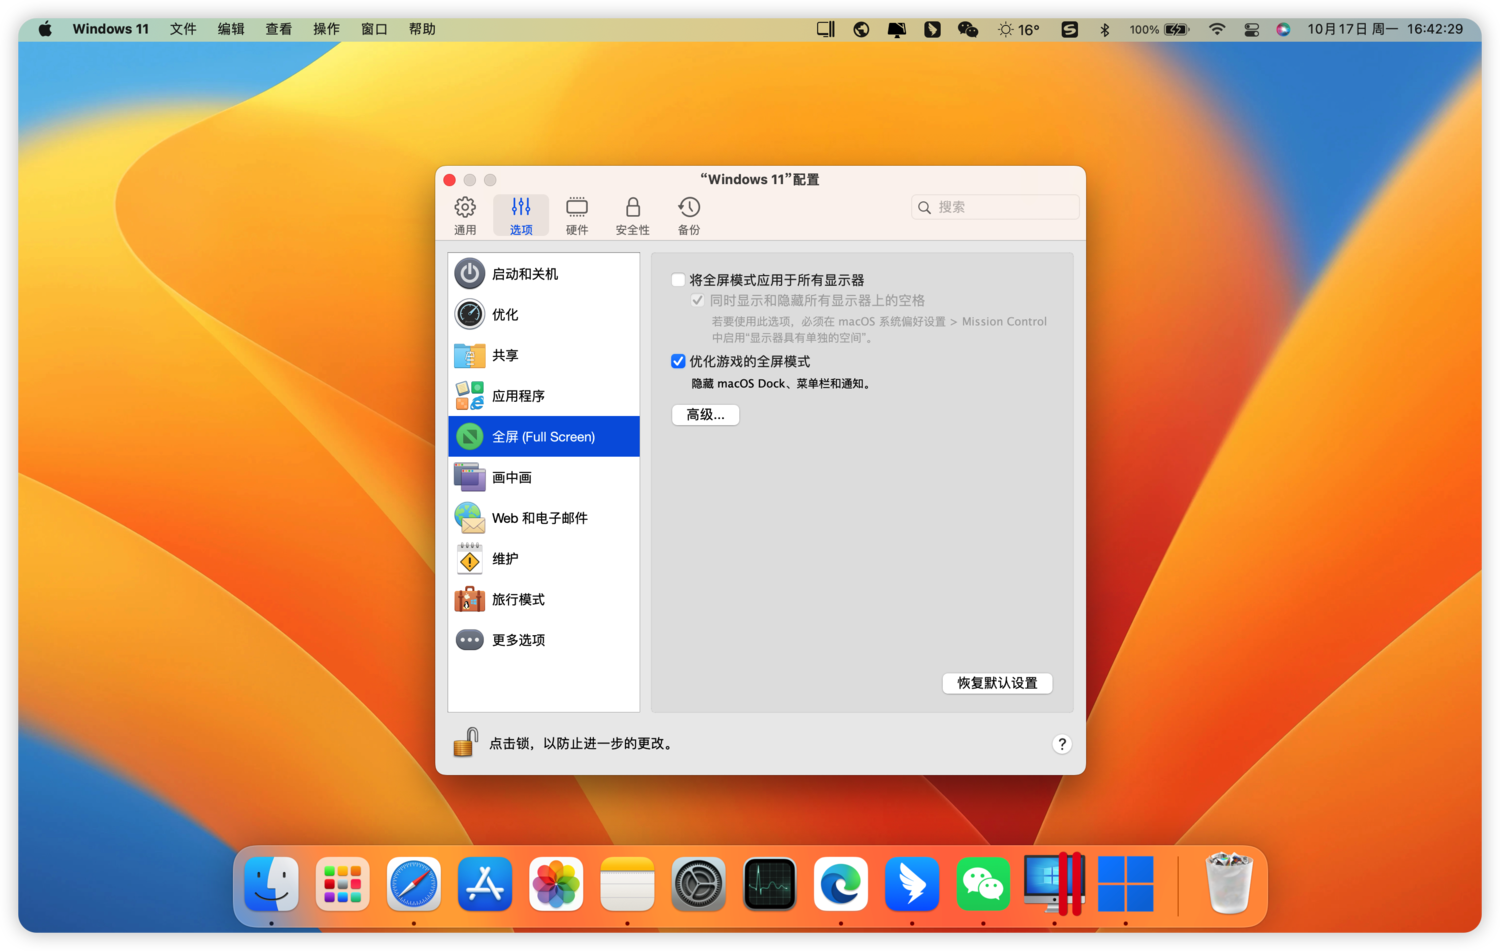Open the 文件 menu
This screenshot has width=1500, height=951.
tap(183, 29)
